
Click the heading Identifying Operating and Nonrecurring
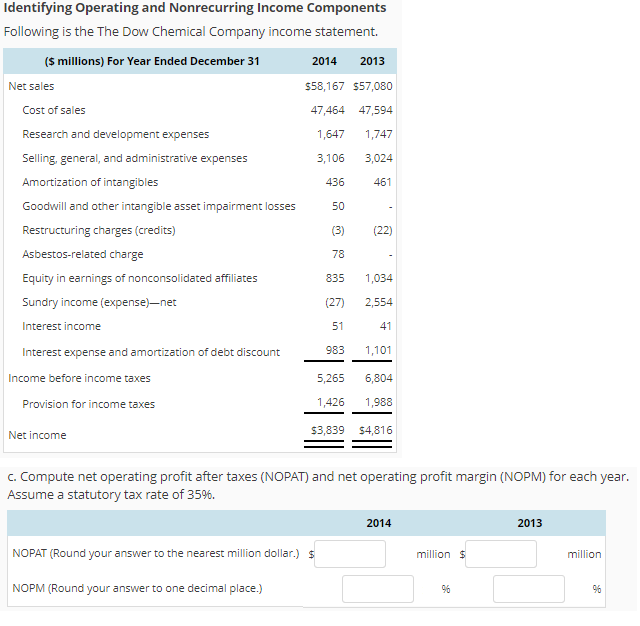[195, 8]
